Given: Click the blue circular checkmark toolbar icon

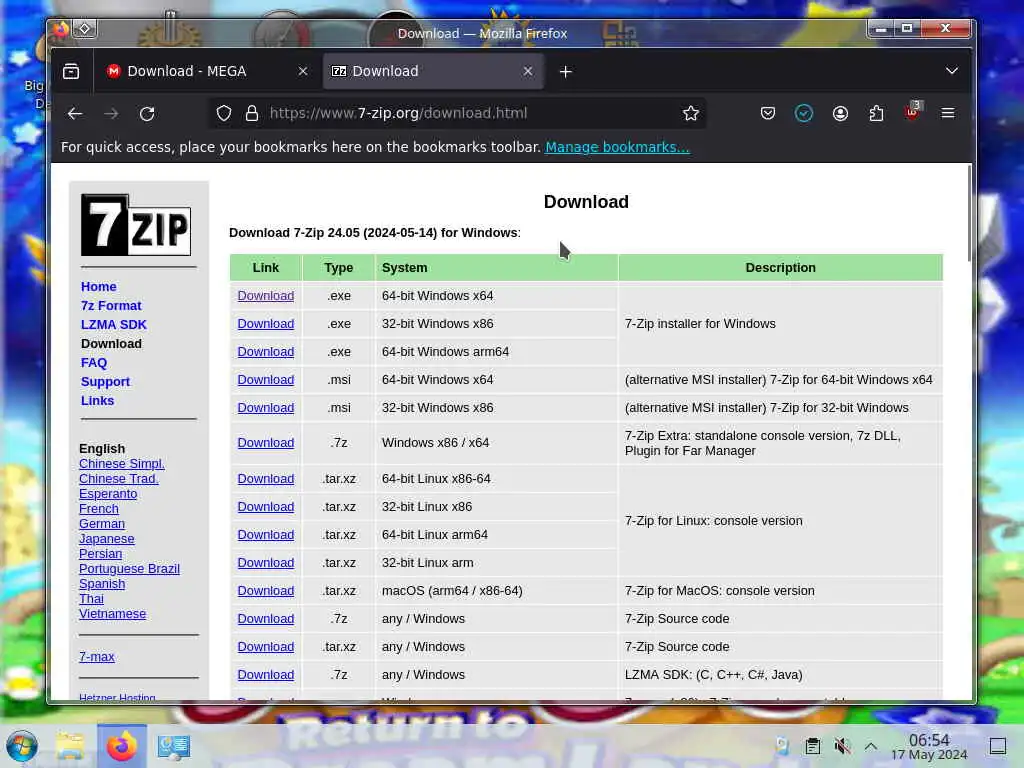Looking at the screenshot, I should point(804,114).
